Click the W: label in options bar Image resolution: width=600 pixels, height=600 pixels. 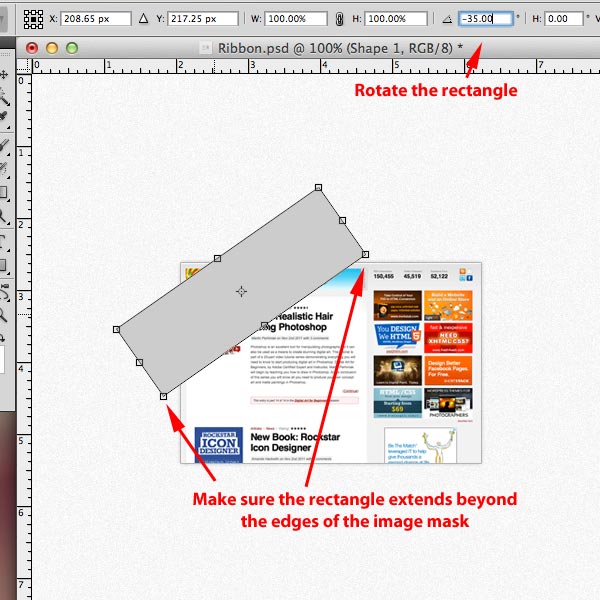point(256,19)
